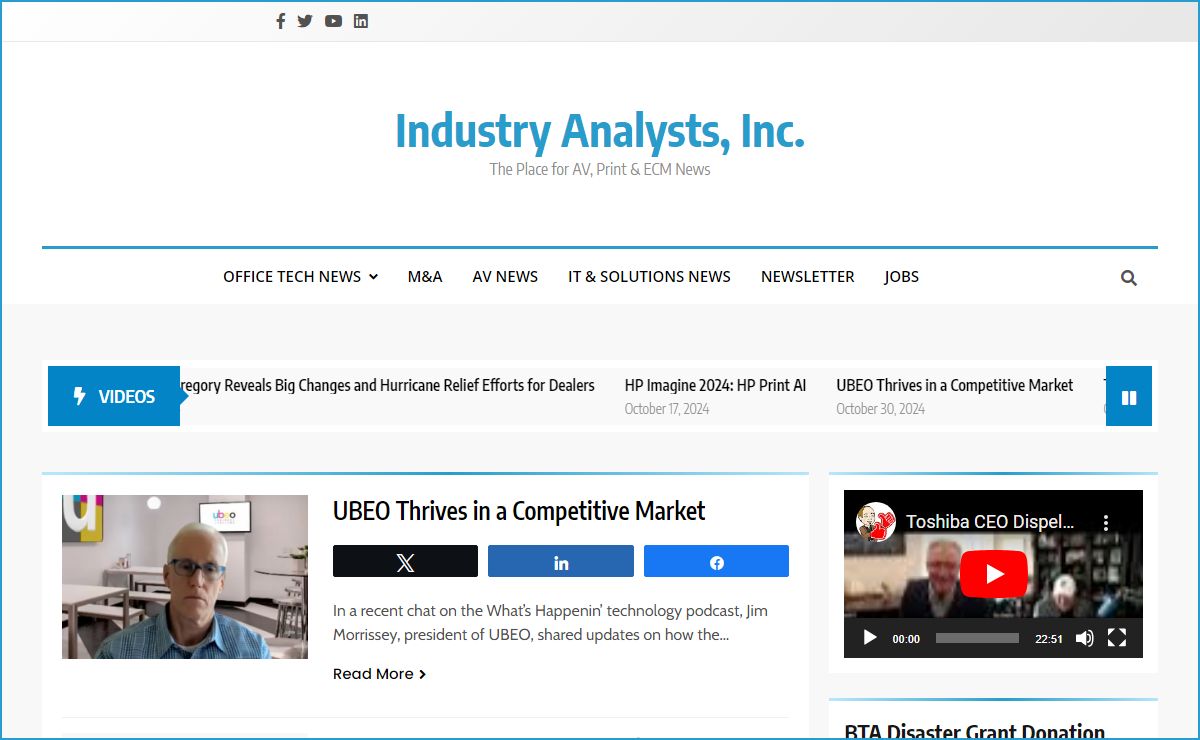1200x740 pixels.
Task: Open the Jobs menu item
Action: point(901,276)
